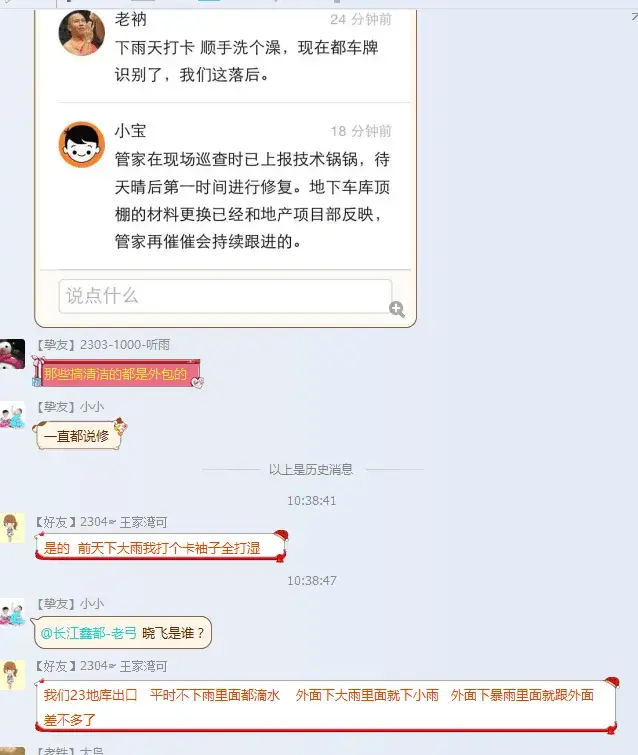The height and width of the screenshot is (755, 638).
Task: Focus the 说点什么 comment input box
Action: tap(225, 296)
